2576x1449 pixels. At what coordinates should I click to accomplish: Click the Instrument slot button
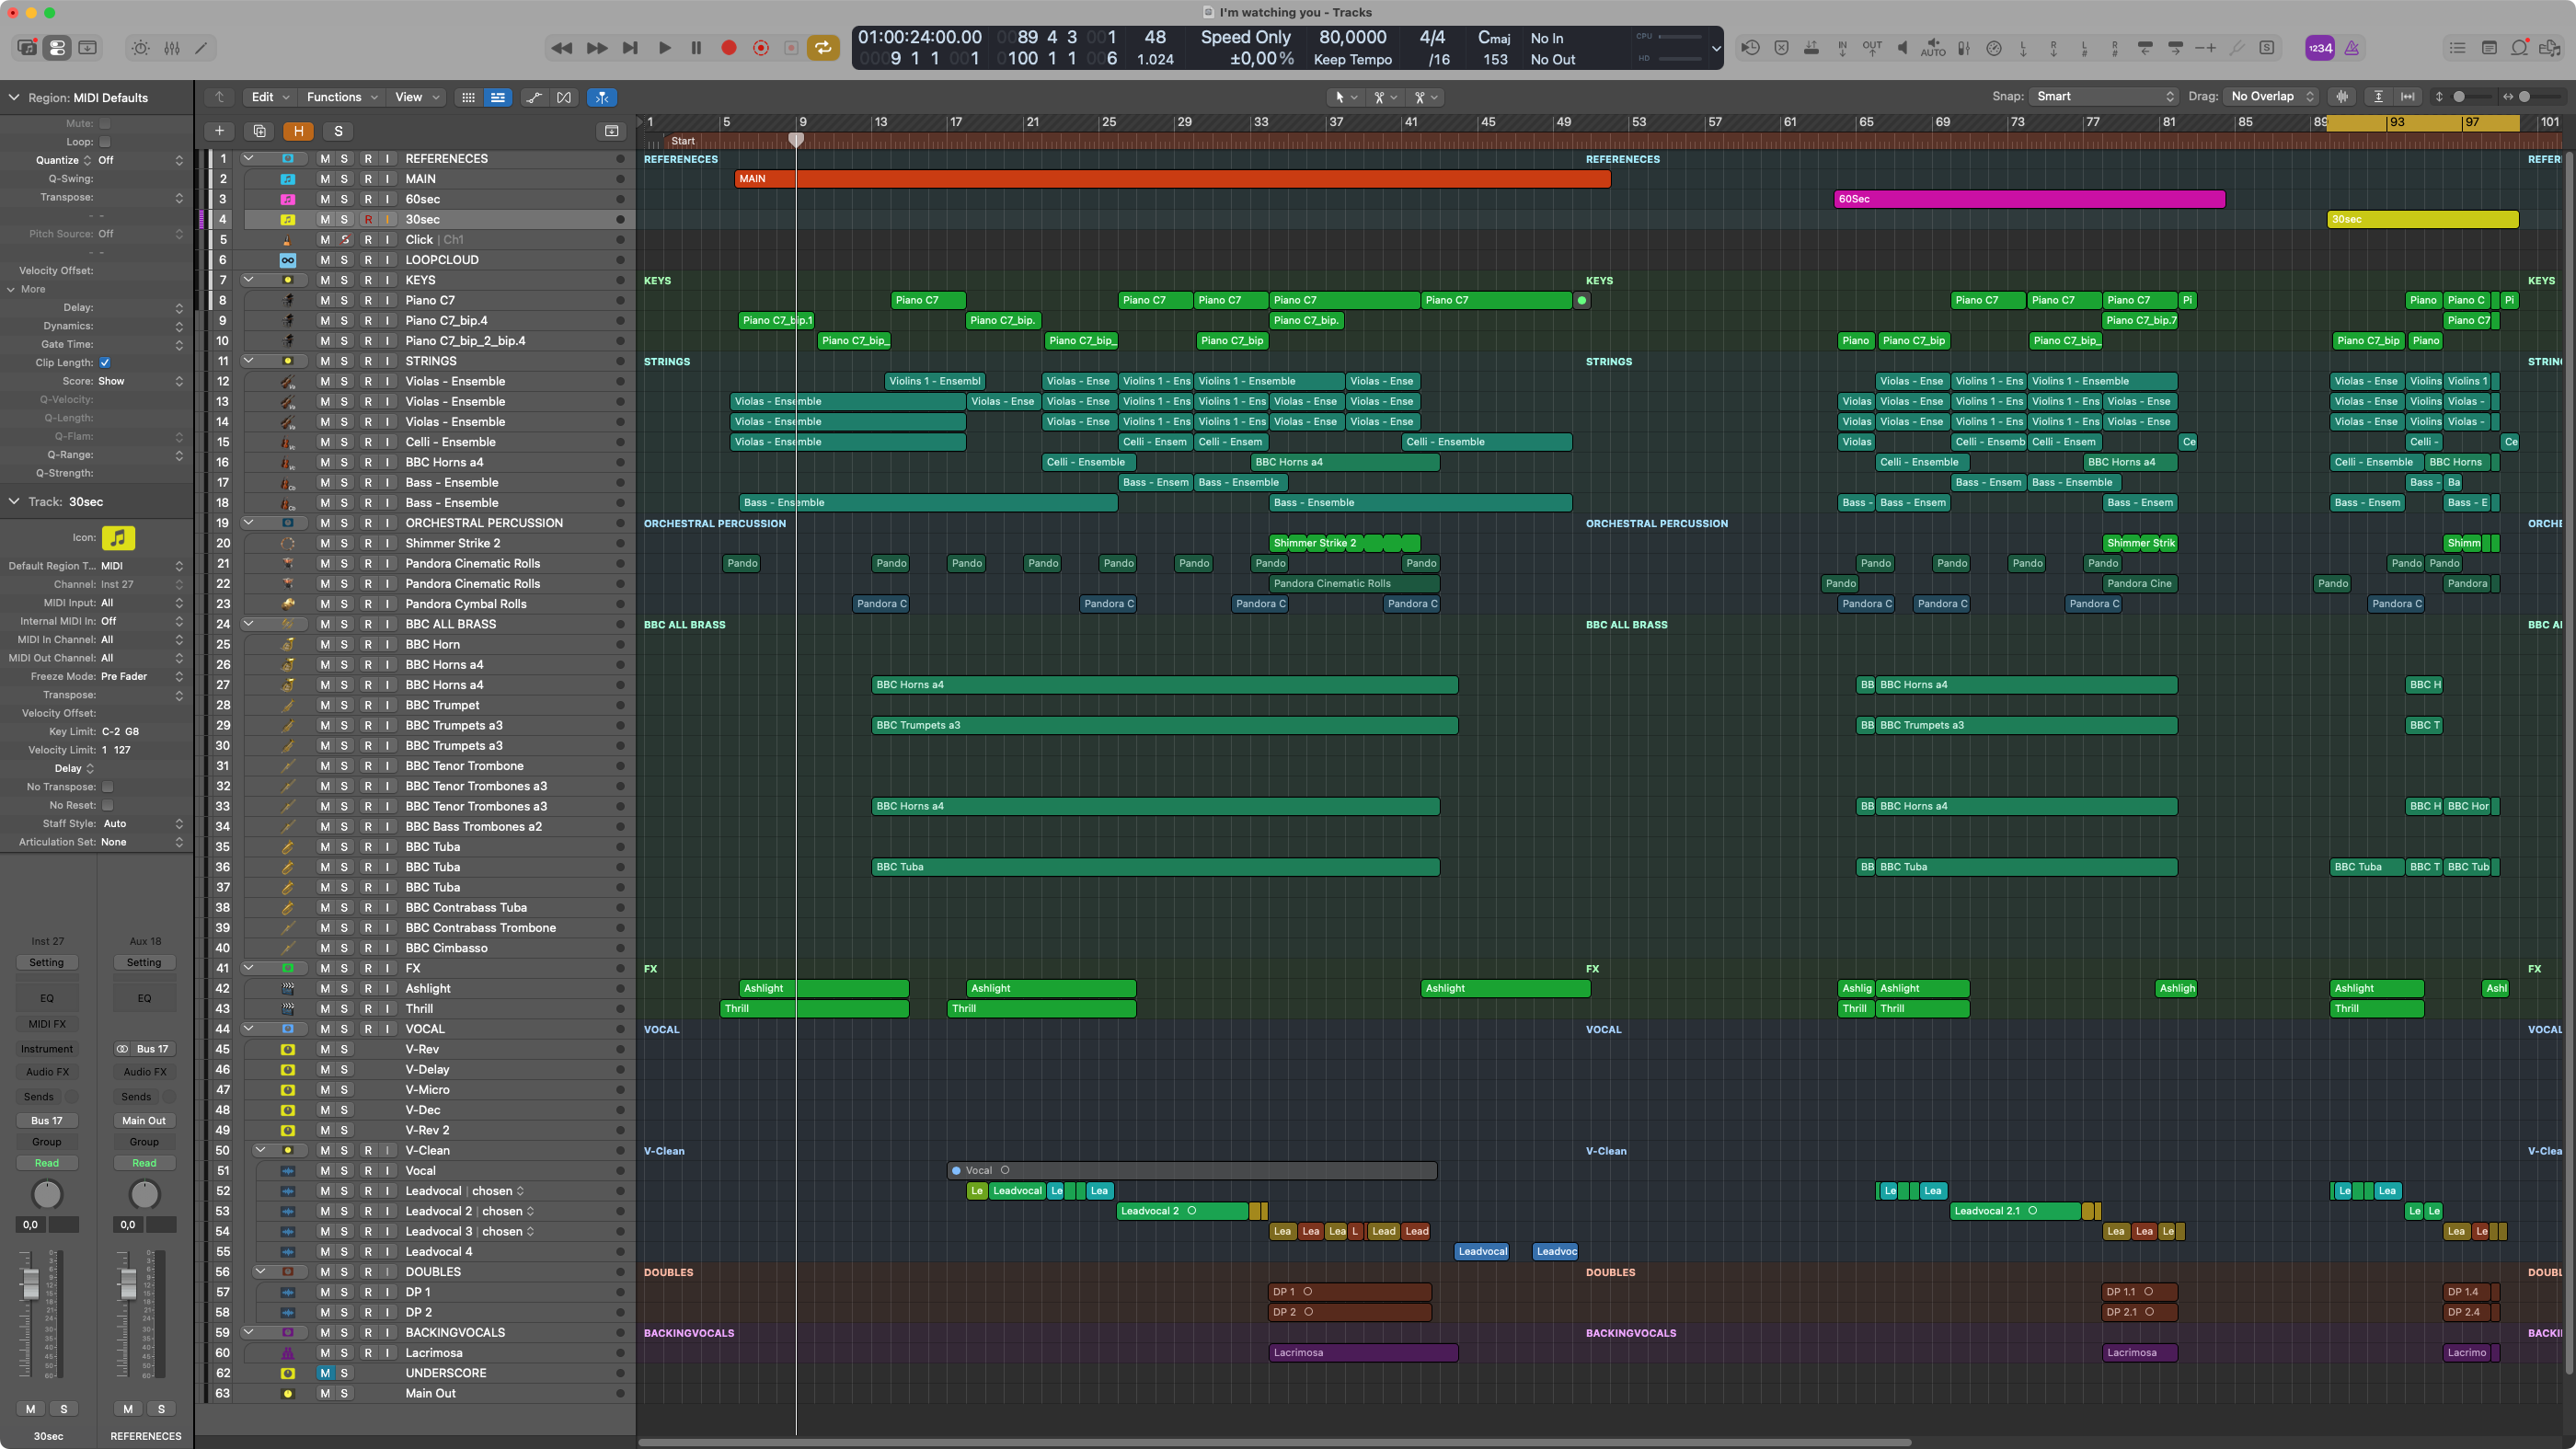click(46, 1049)
